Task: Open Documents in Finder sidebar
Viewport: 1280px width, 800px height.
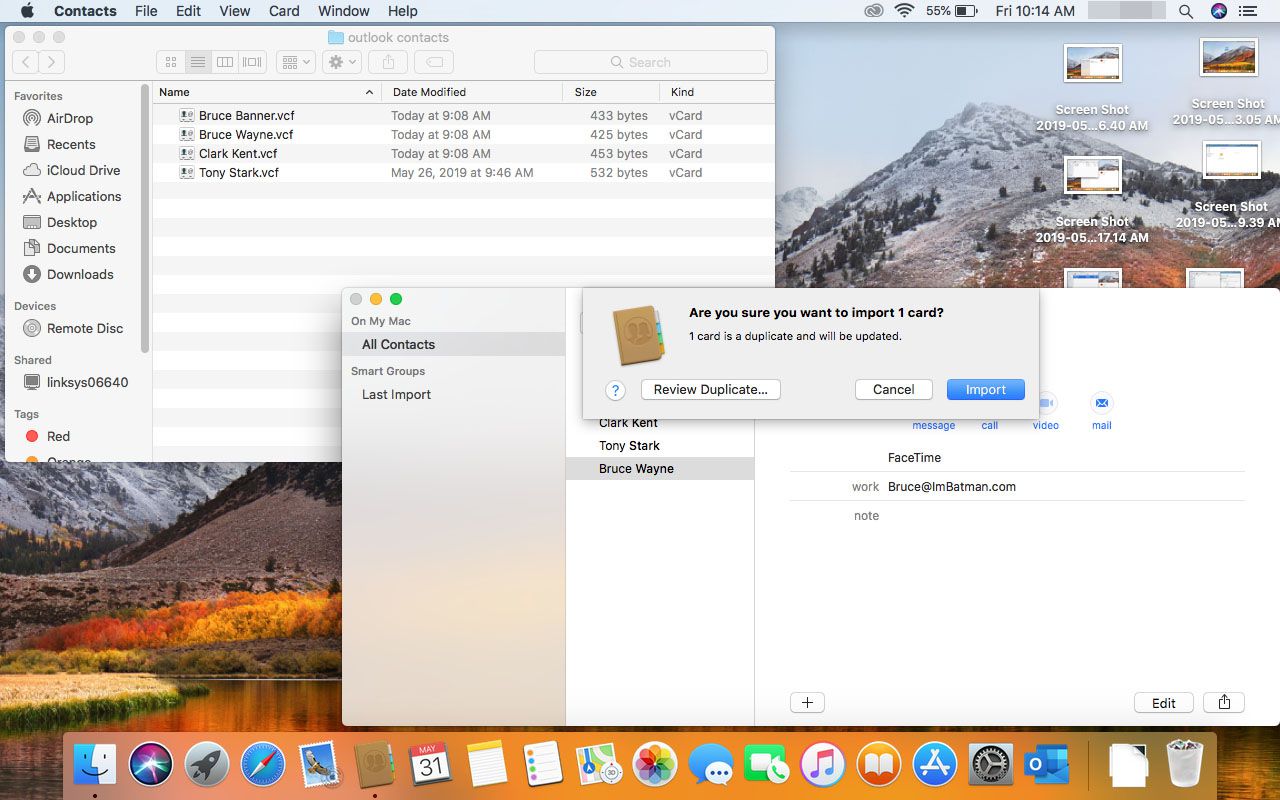Action: click(81, 248)
